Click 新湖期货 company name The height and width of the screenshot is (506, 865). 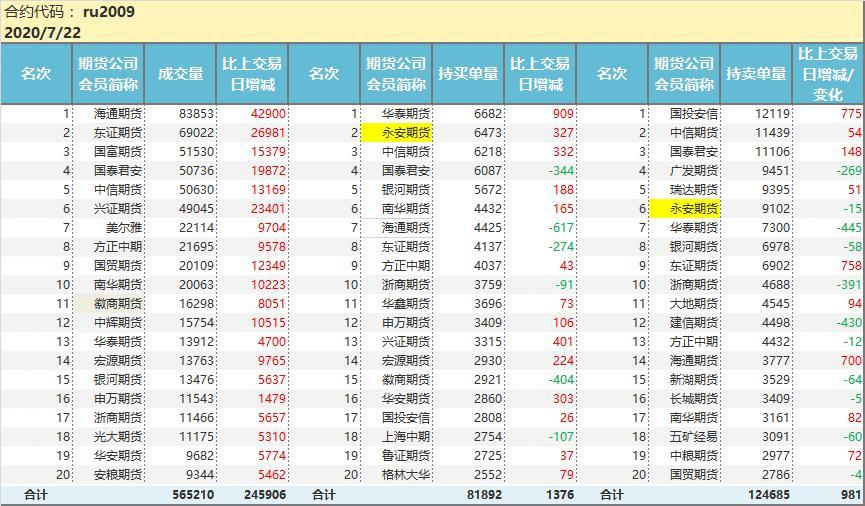(693, 380)
